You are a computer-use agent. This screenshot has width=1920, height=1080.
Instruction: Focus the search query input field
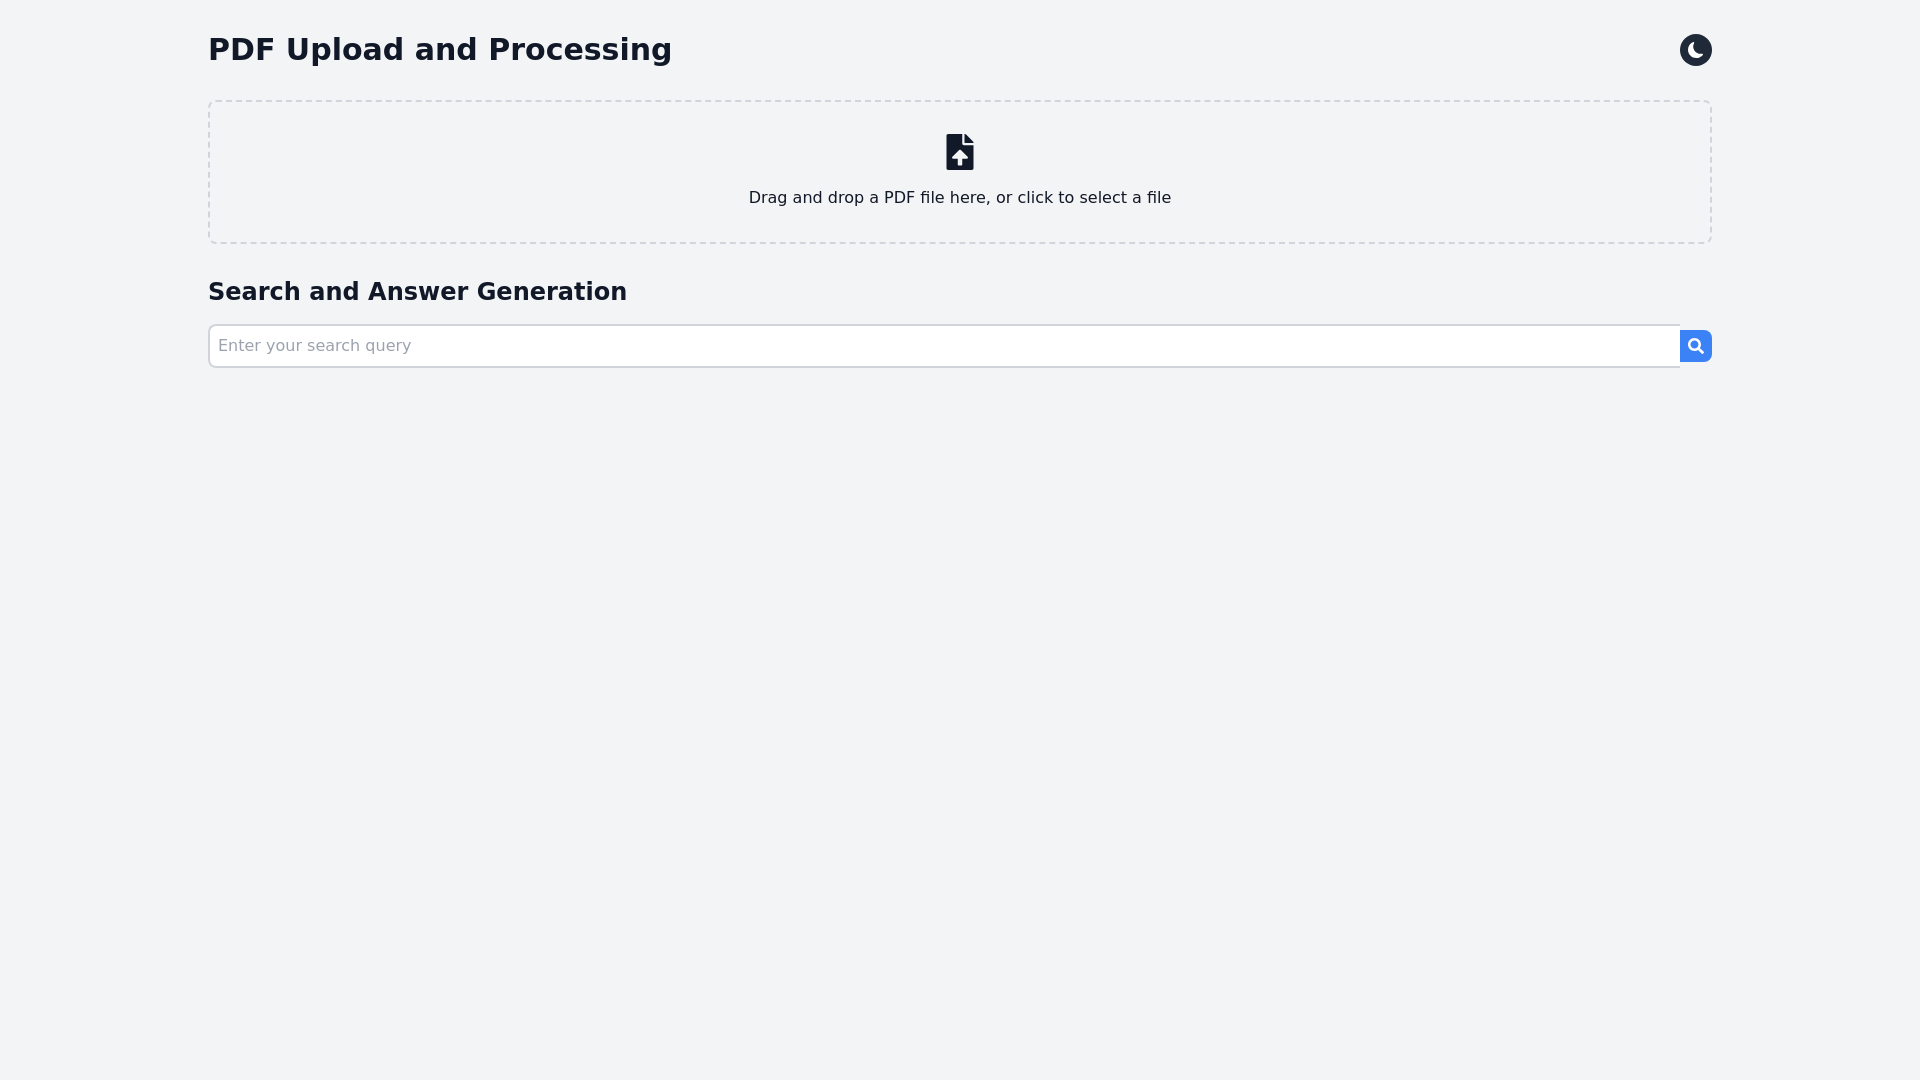pos(943,346)
